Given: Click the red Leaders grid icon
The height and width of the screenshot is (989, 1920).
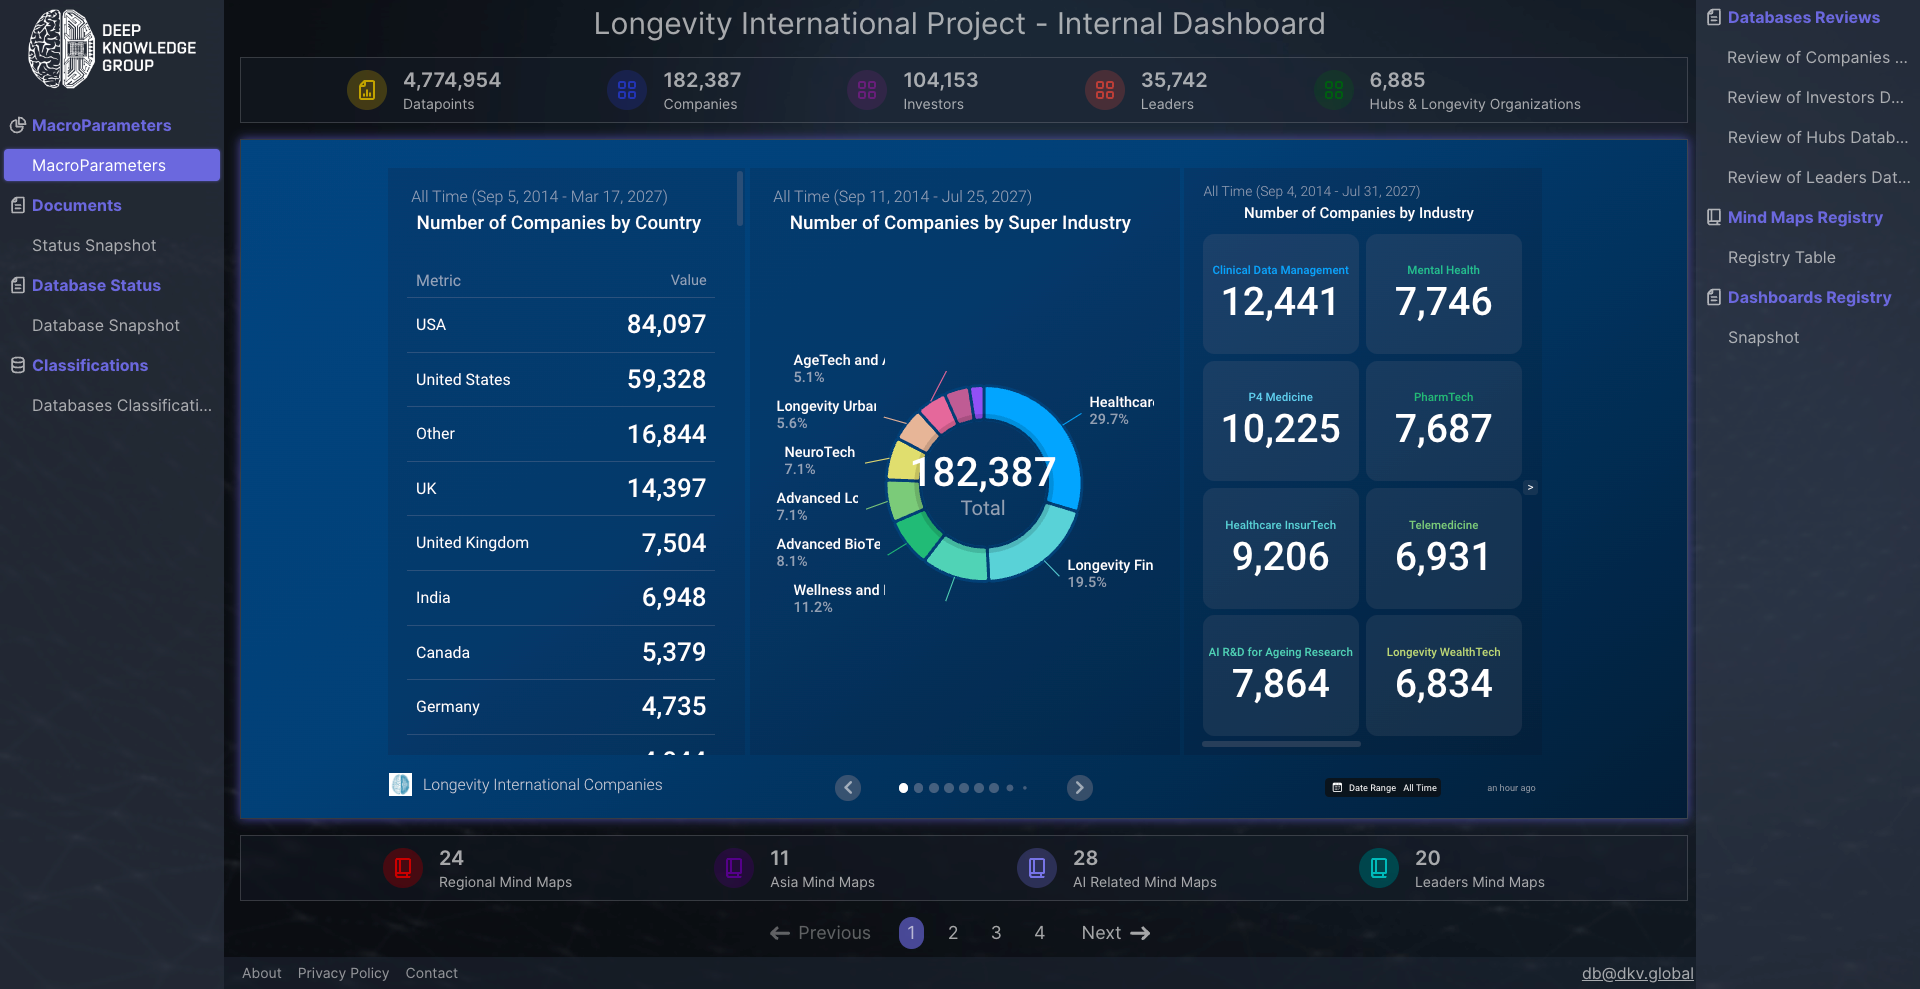Looking at the screenshot, I should (1105, 91).
